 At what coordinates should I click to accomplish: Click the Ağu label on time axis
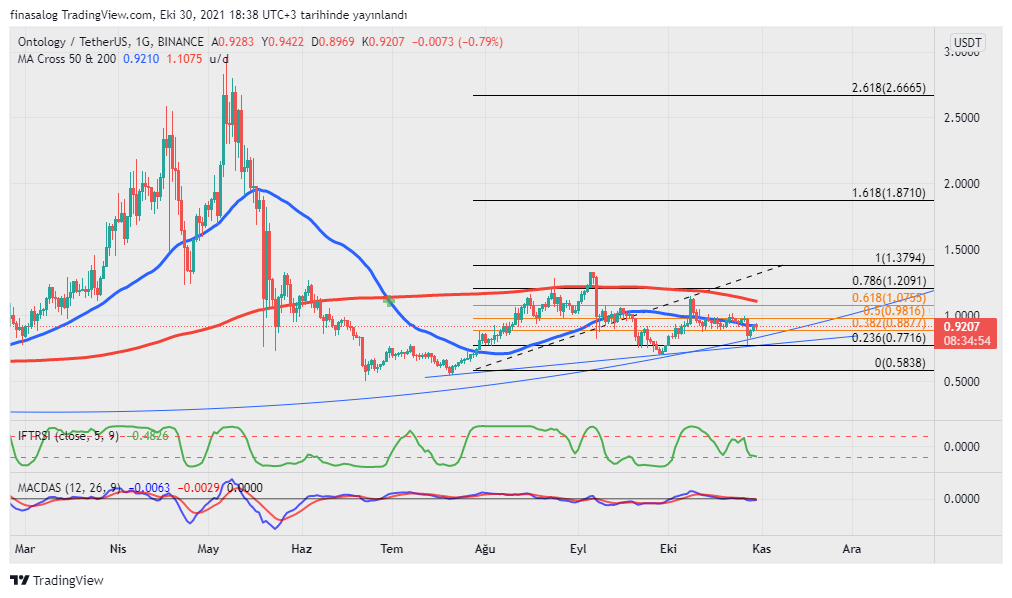485,549
